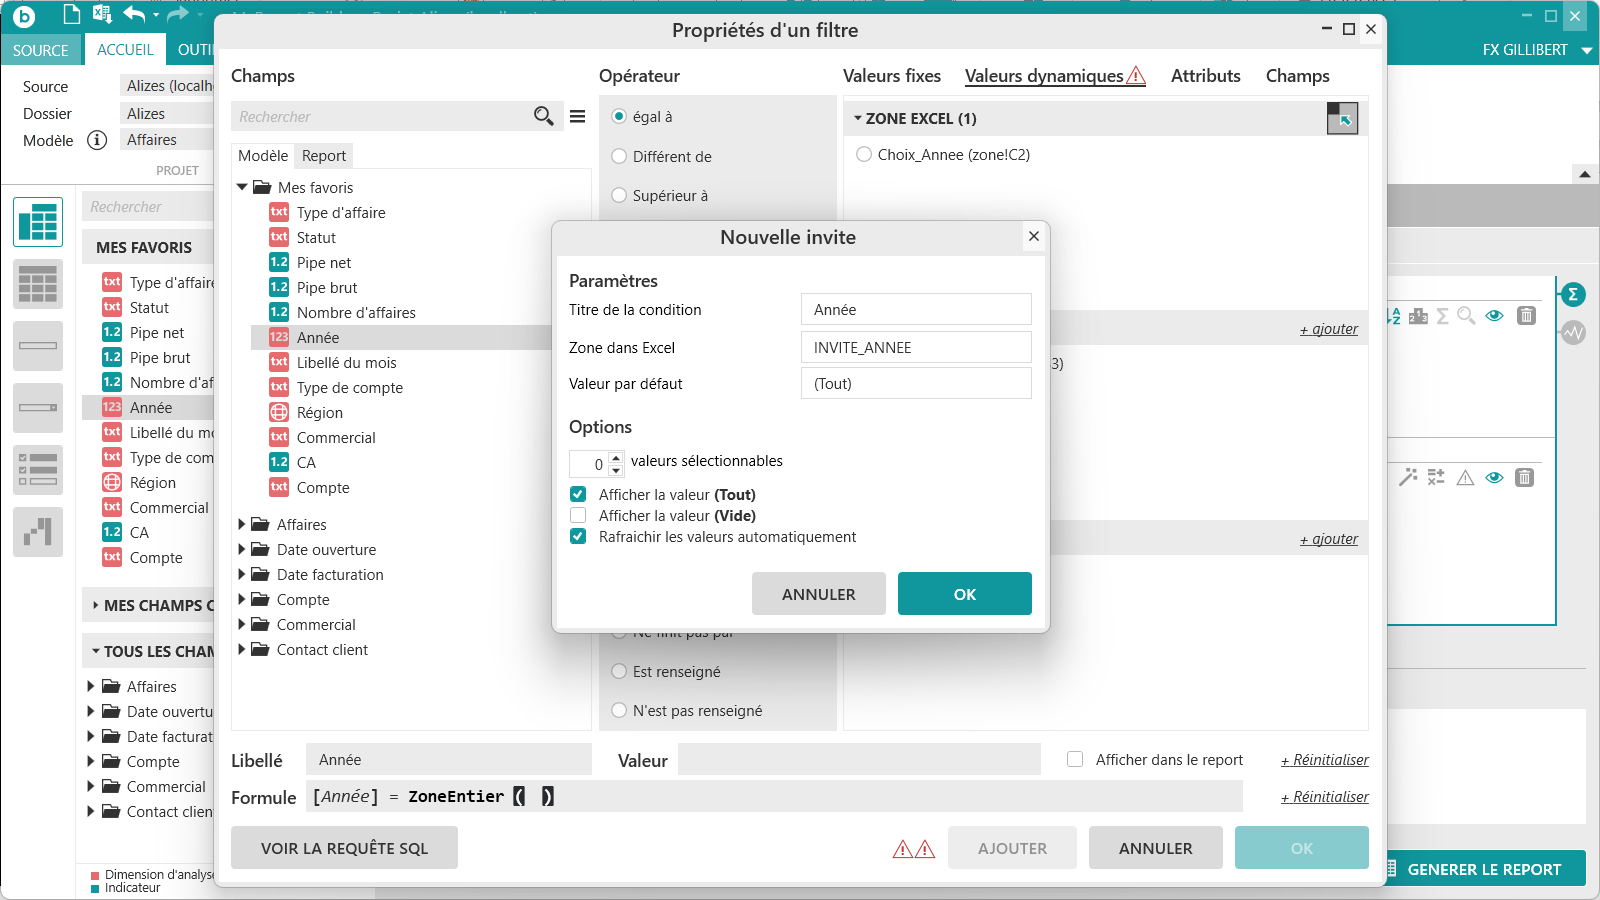Click the new document icon in toolbar
Image resolution: width=1600 pixels, height=900 pixels.
click(x=71, y=14)
